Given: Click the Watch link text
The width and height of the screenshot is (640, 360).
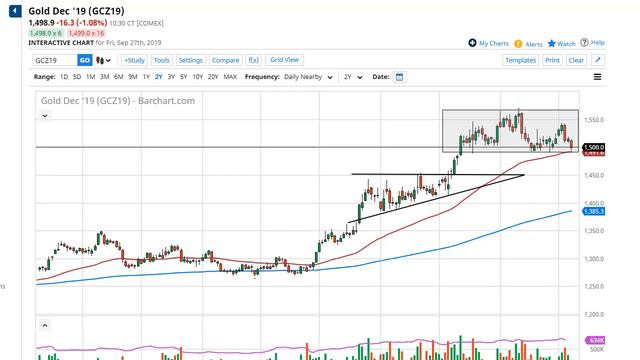Looking at the screenshot, I should click(x=566, y=44).
